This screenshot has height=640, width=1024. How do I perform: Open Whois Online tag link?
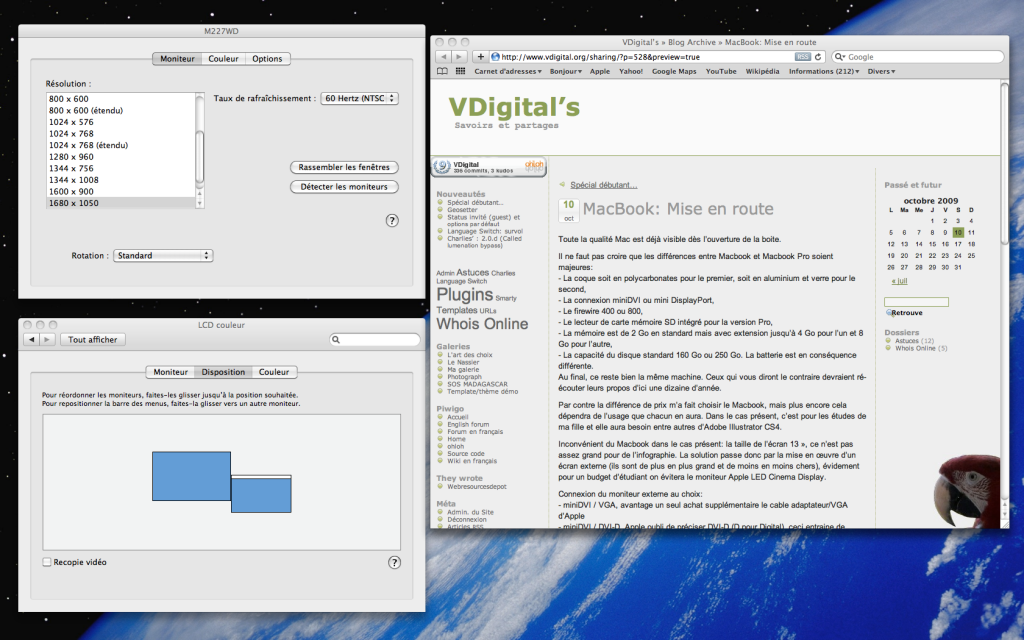[482, 324]
